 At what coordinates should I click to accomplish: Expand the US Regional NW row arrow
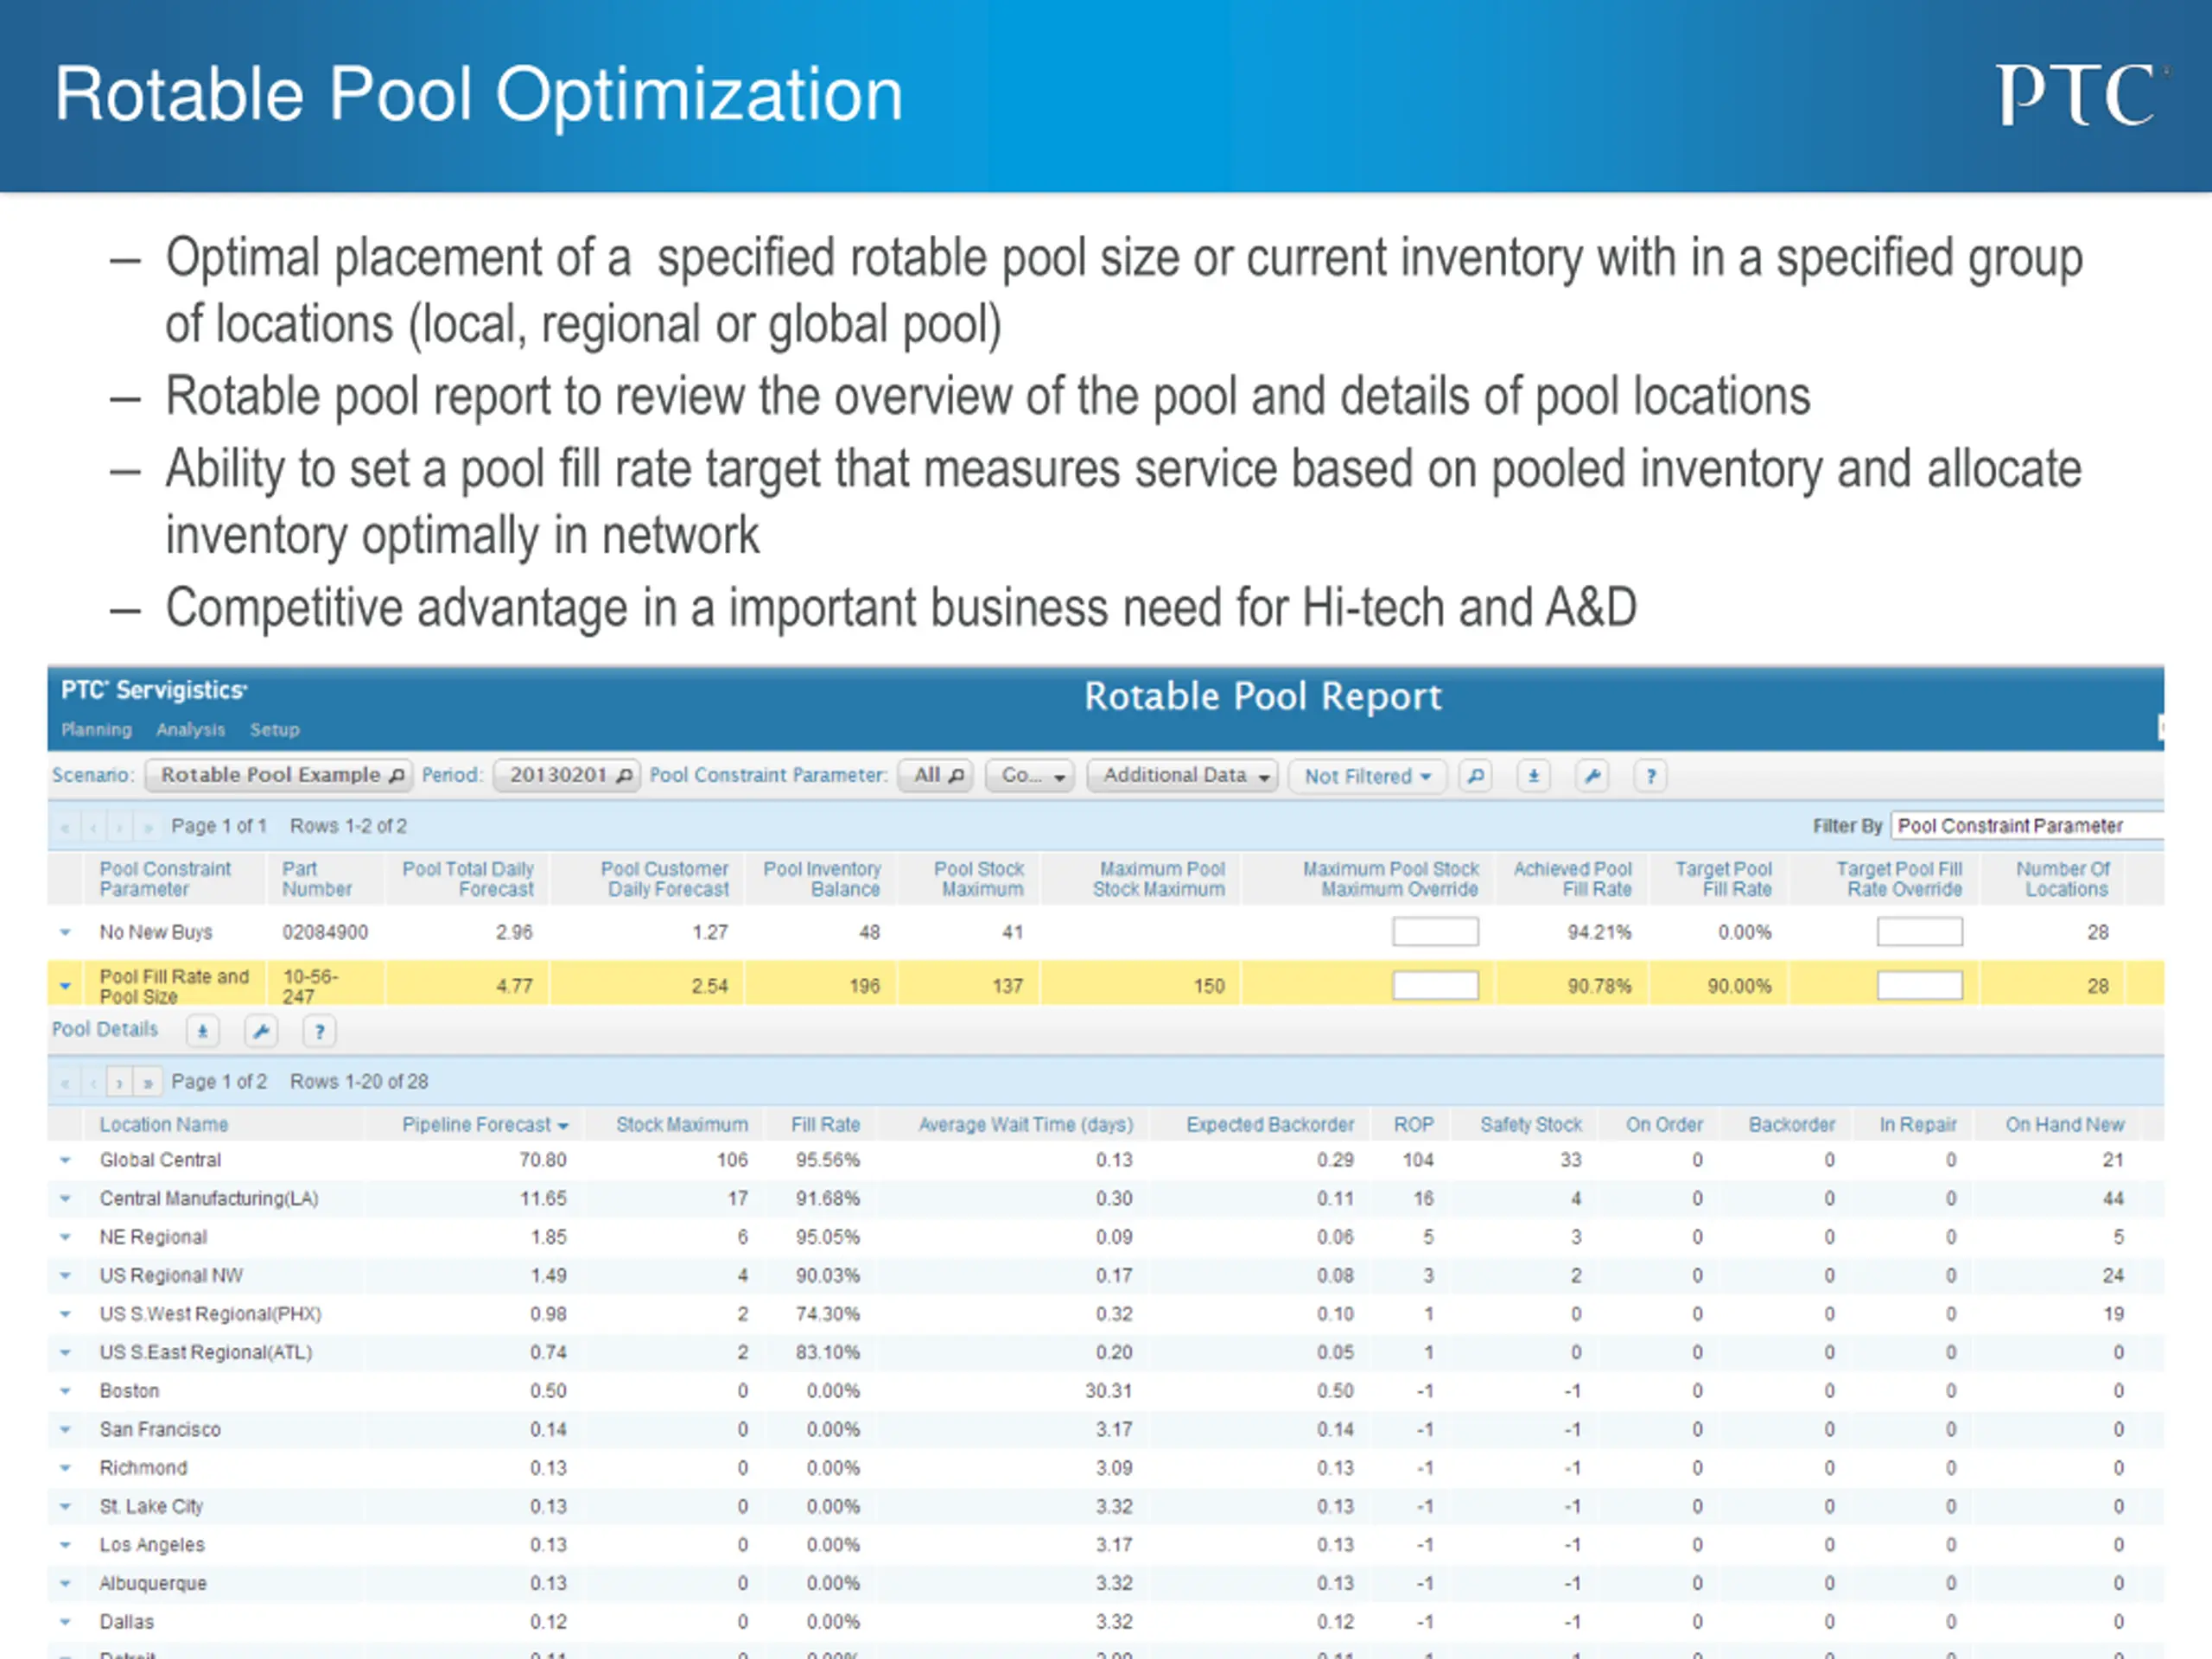click(x=66, y=1275)
